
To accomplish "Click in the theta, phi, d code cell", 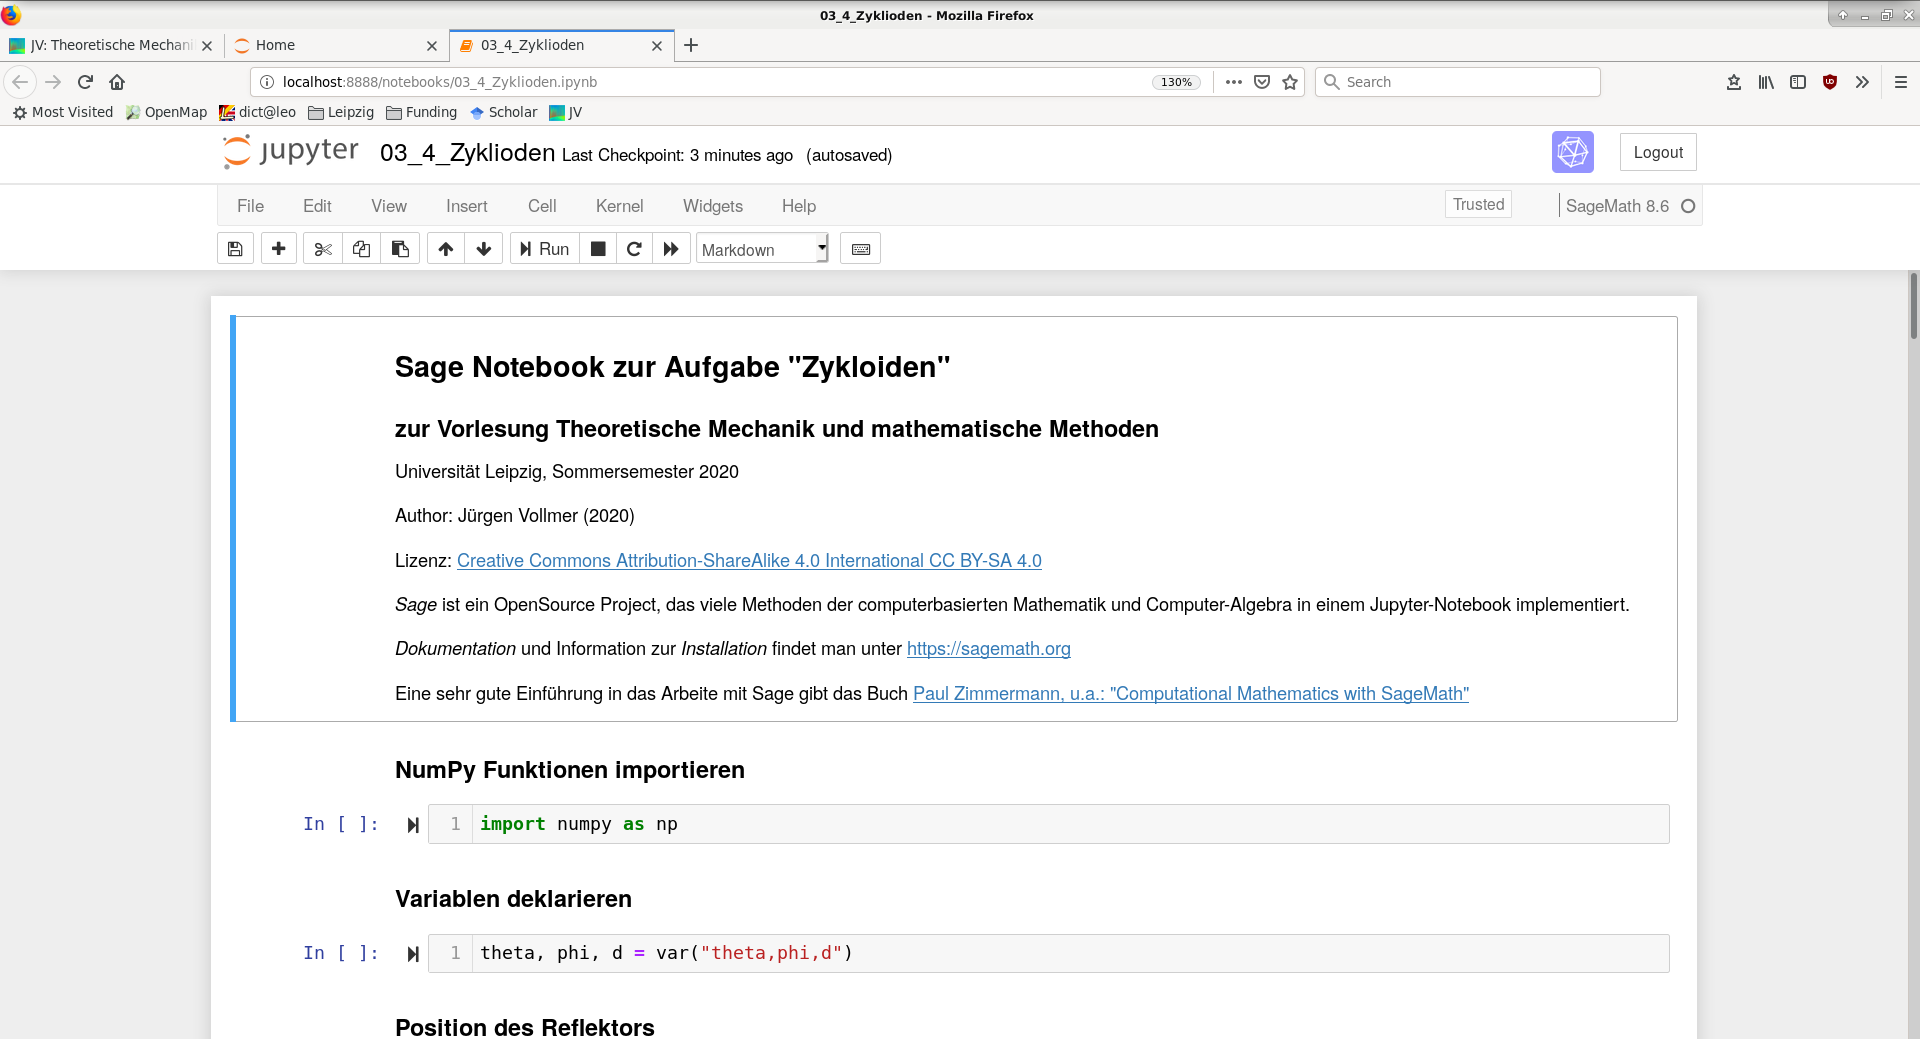I will pos(1049,953).
